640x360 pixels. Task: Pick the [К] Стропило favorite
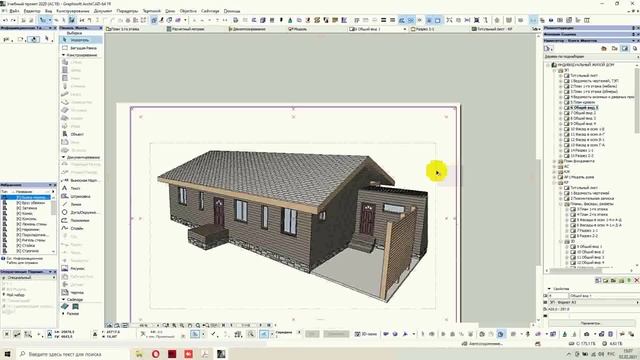28,251
